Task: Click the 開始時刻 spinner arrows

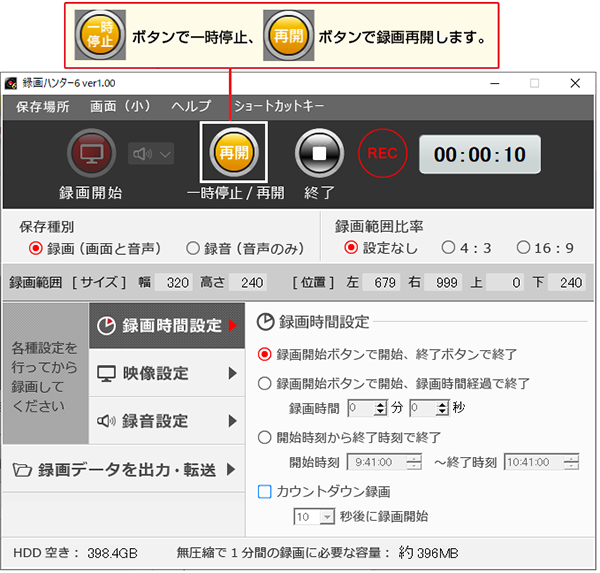Action: 414,462
